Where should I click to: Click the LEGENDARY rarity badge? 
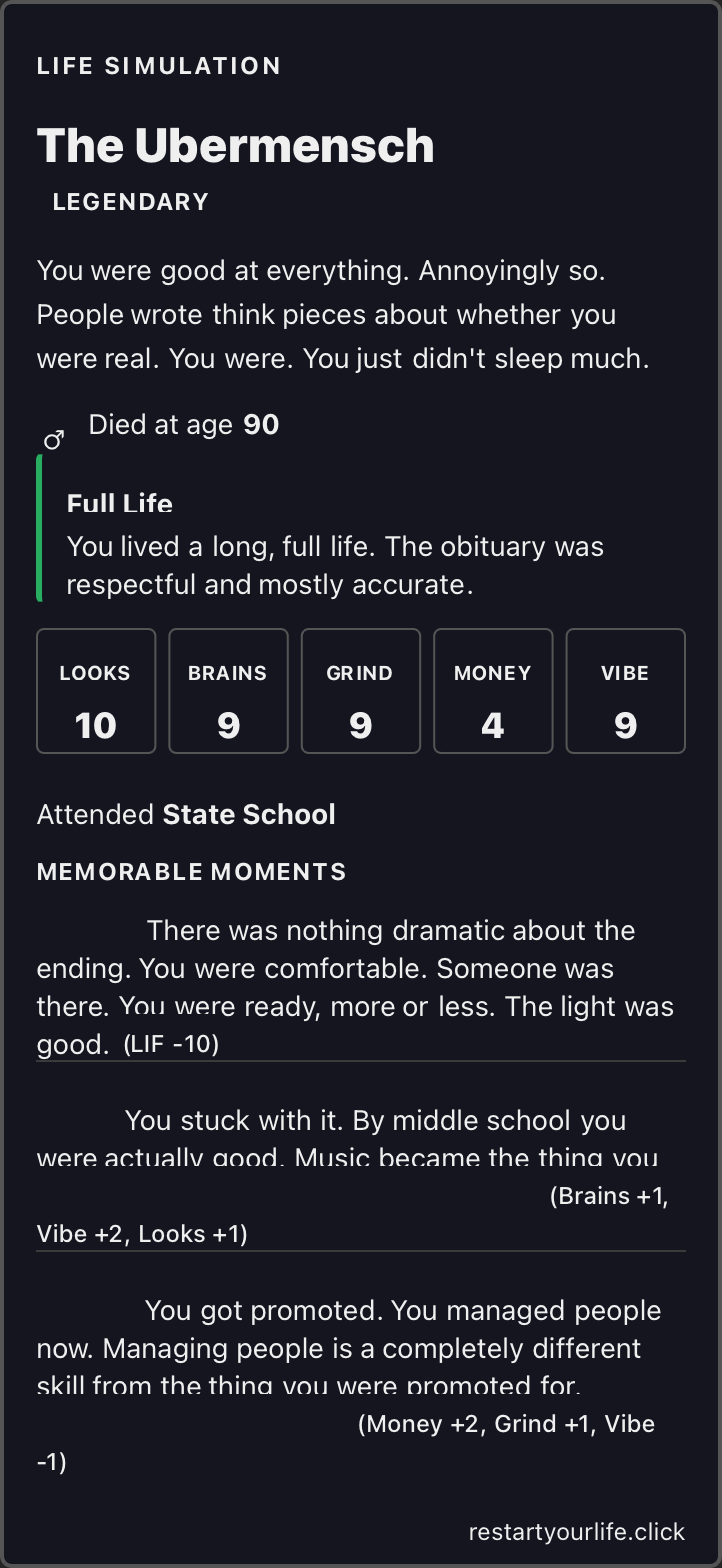pos(130,202)
